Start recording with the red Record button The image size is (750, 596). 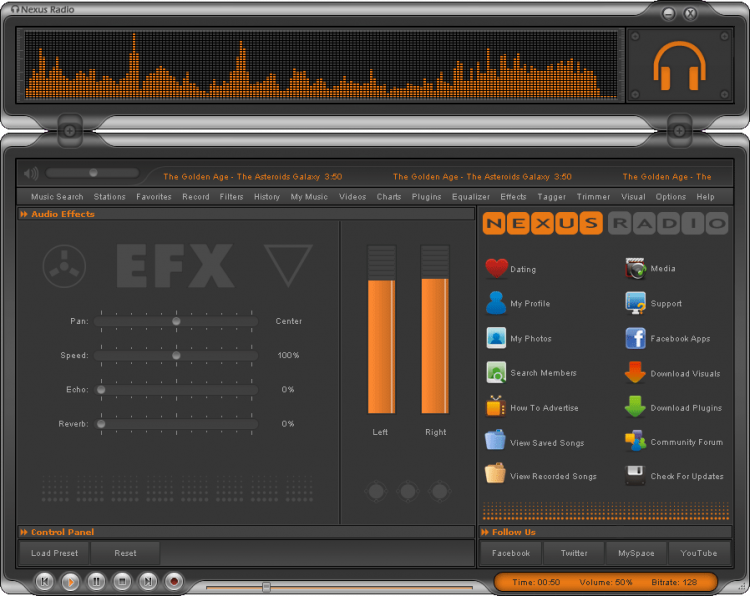click(174, 581)
